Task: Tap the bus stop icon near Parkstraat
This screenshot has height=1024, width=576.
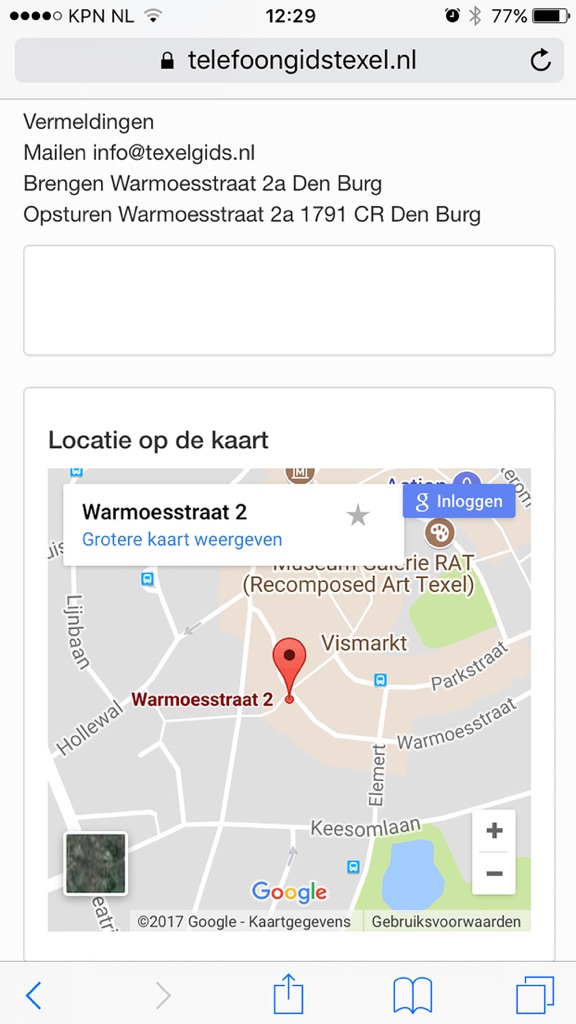Action: pyautogui.click(x=380, y=680)
